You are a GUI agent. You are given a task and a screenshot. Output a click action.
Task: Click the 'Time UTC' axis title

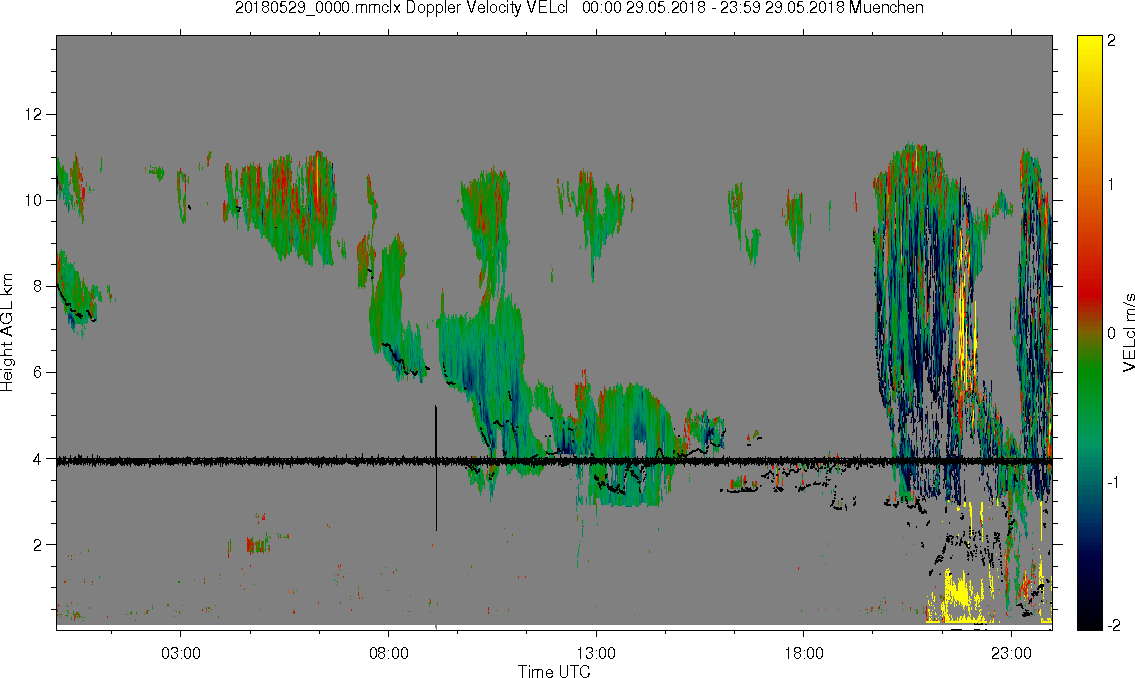click(554, 671)
